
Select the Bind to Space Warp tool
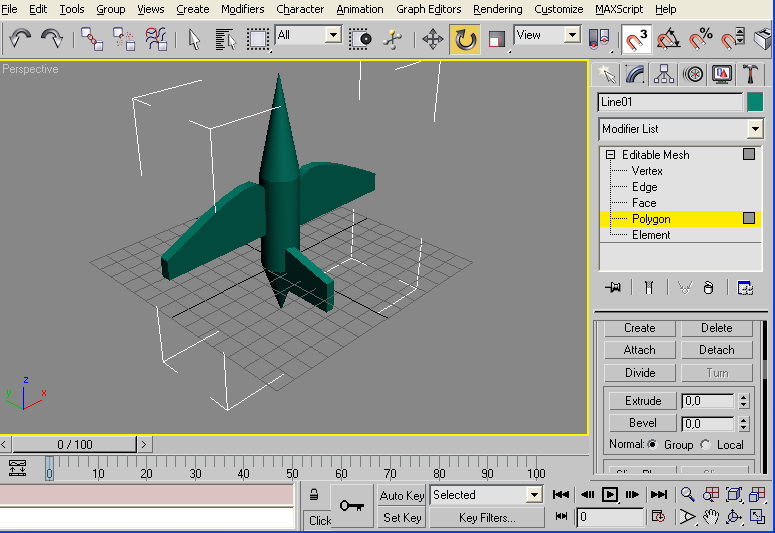pyautogui.click(x=156, y=39)
